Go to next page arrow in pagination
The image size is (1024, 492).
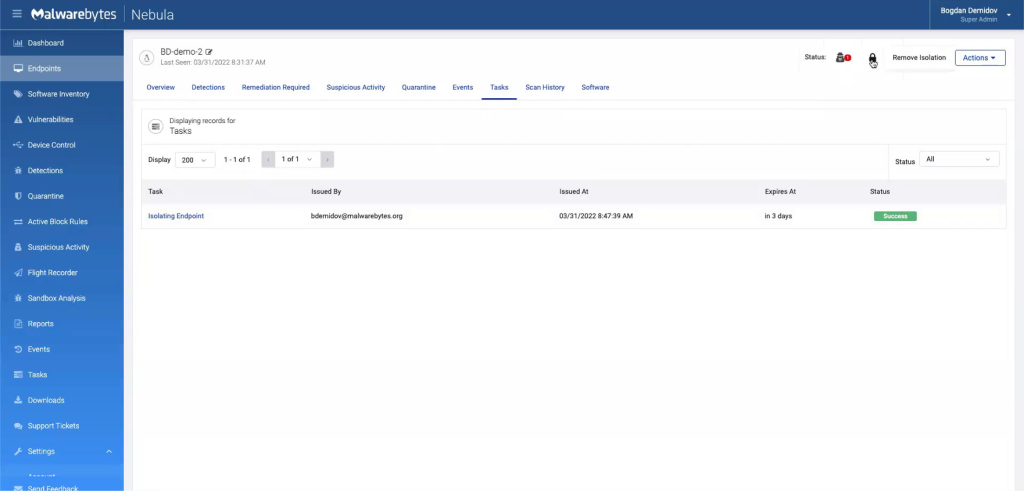click(x=327, y=159)
